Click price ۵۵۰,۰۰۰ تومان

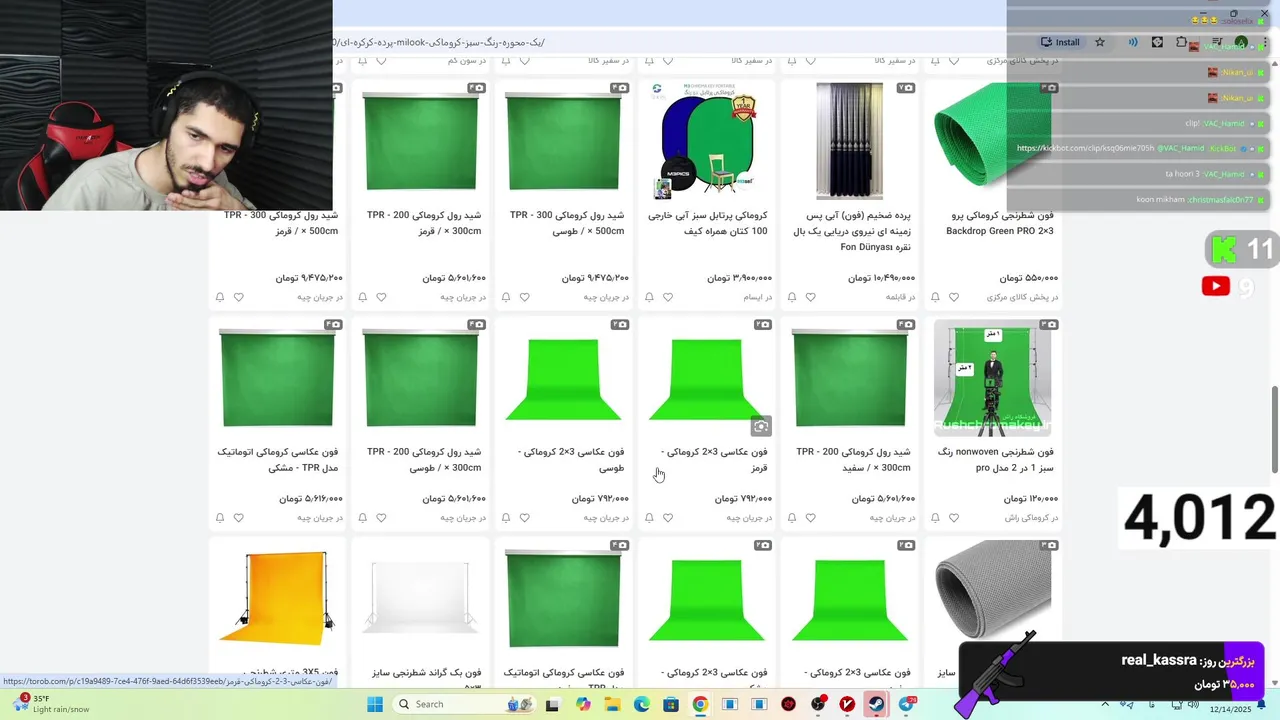[x=1028, y=278]
